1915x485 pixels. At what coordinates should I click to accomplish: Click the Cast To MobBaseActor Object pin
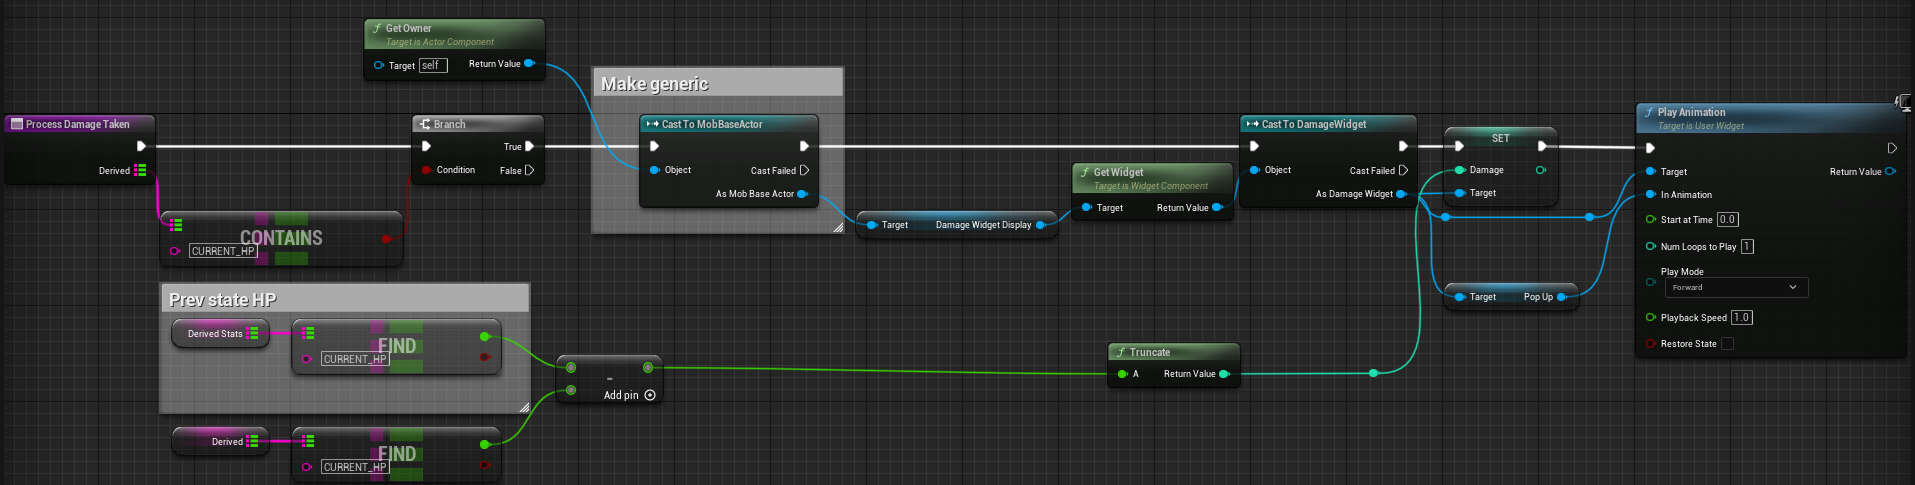tap(655, 170)
